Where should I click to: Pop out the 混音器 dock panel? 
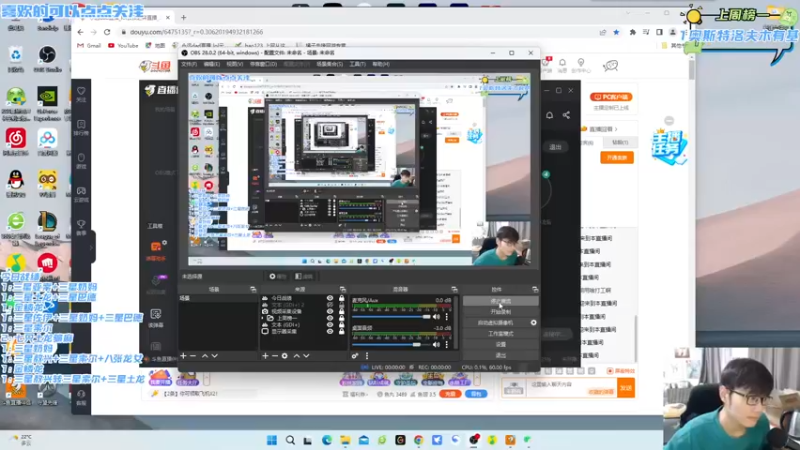(454, 289)
